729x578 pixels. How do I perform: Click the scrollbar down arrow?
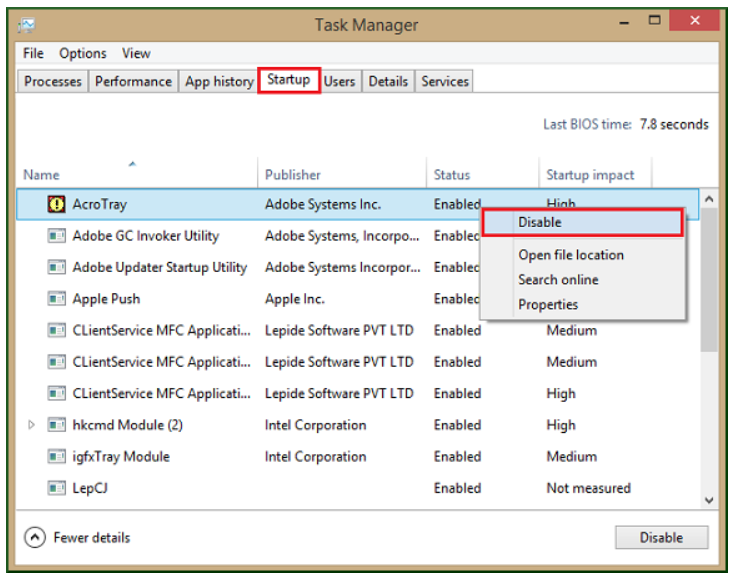pyautogui.click(x=709, y=500)
